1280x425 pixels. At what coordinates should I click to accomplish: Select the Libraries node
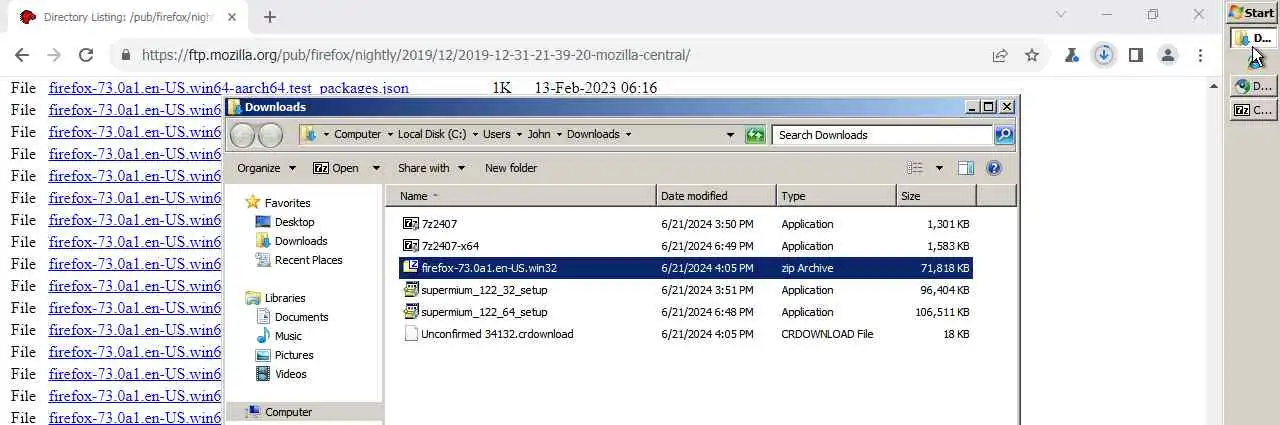tap(285, 298)
